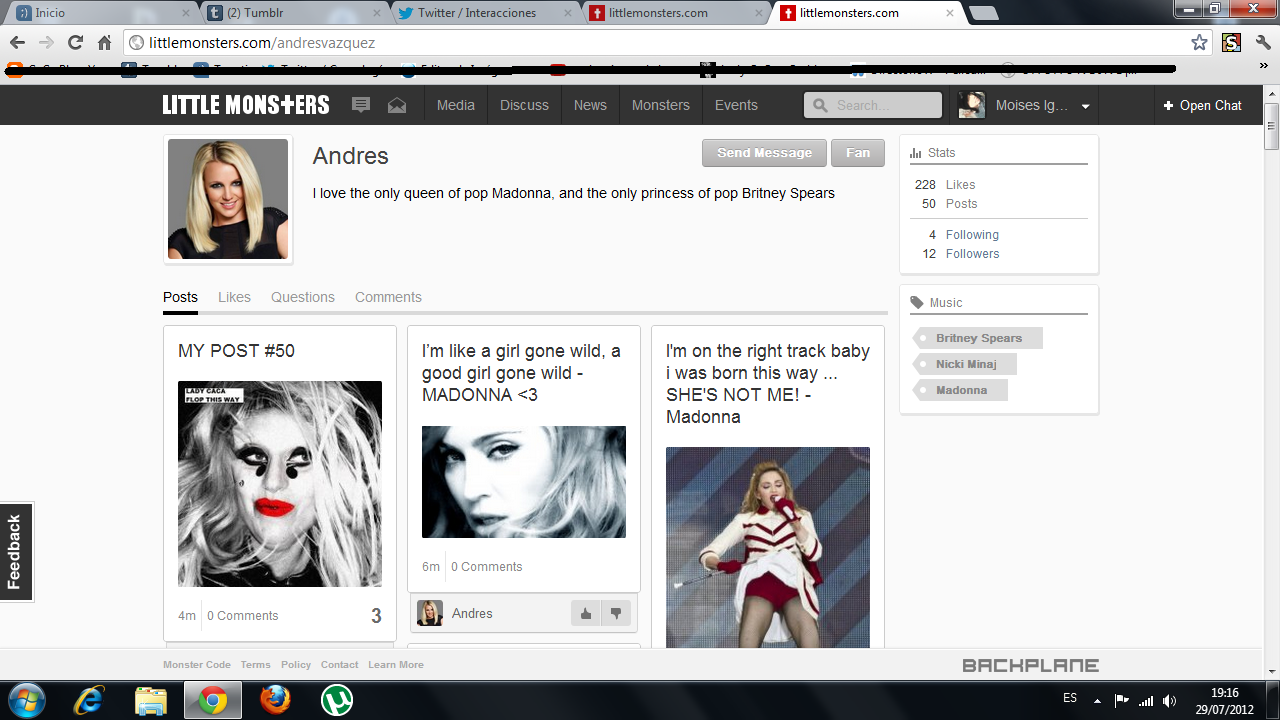Show hidden tray icons arrow

point(1097,700)
